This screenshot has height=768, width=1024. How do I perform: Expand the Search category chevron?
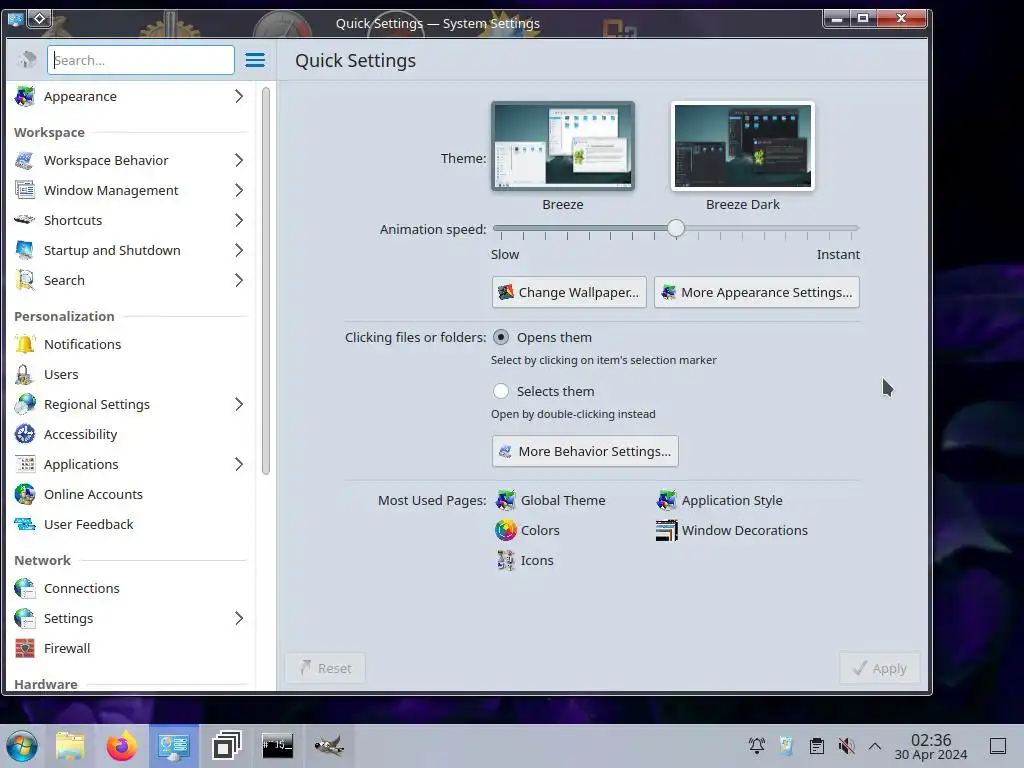pyautogui.click(x=239, y=280)
